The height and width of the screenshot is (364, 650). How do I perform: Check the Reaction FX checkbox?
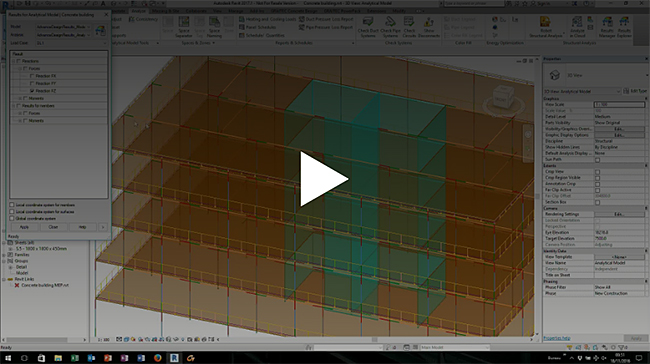32,76
